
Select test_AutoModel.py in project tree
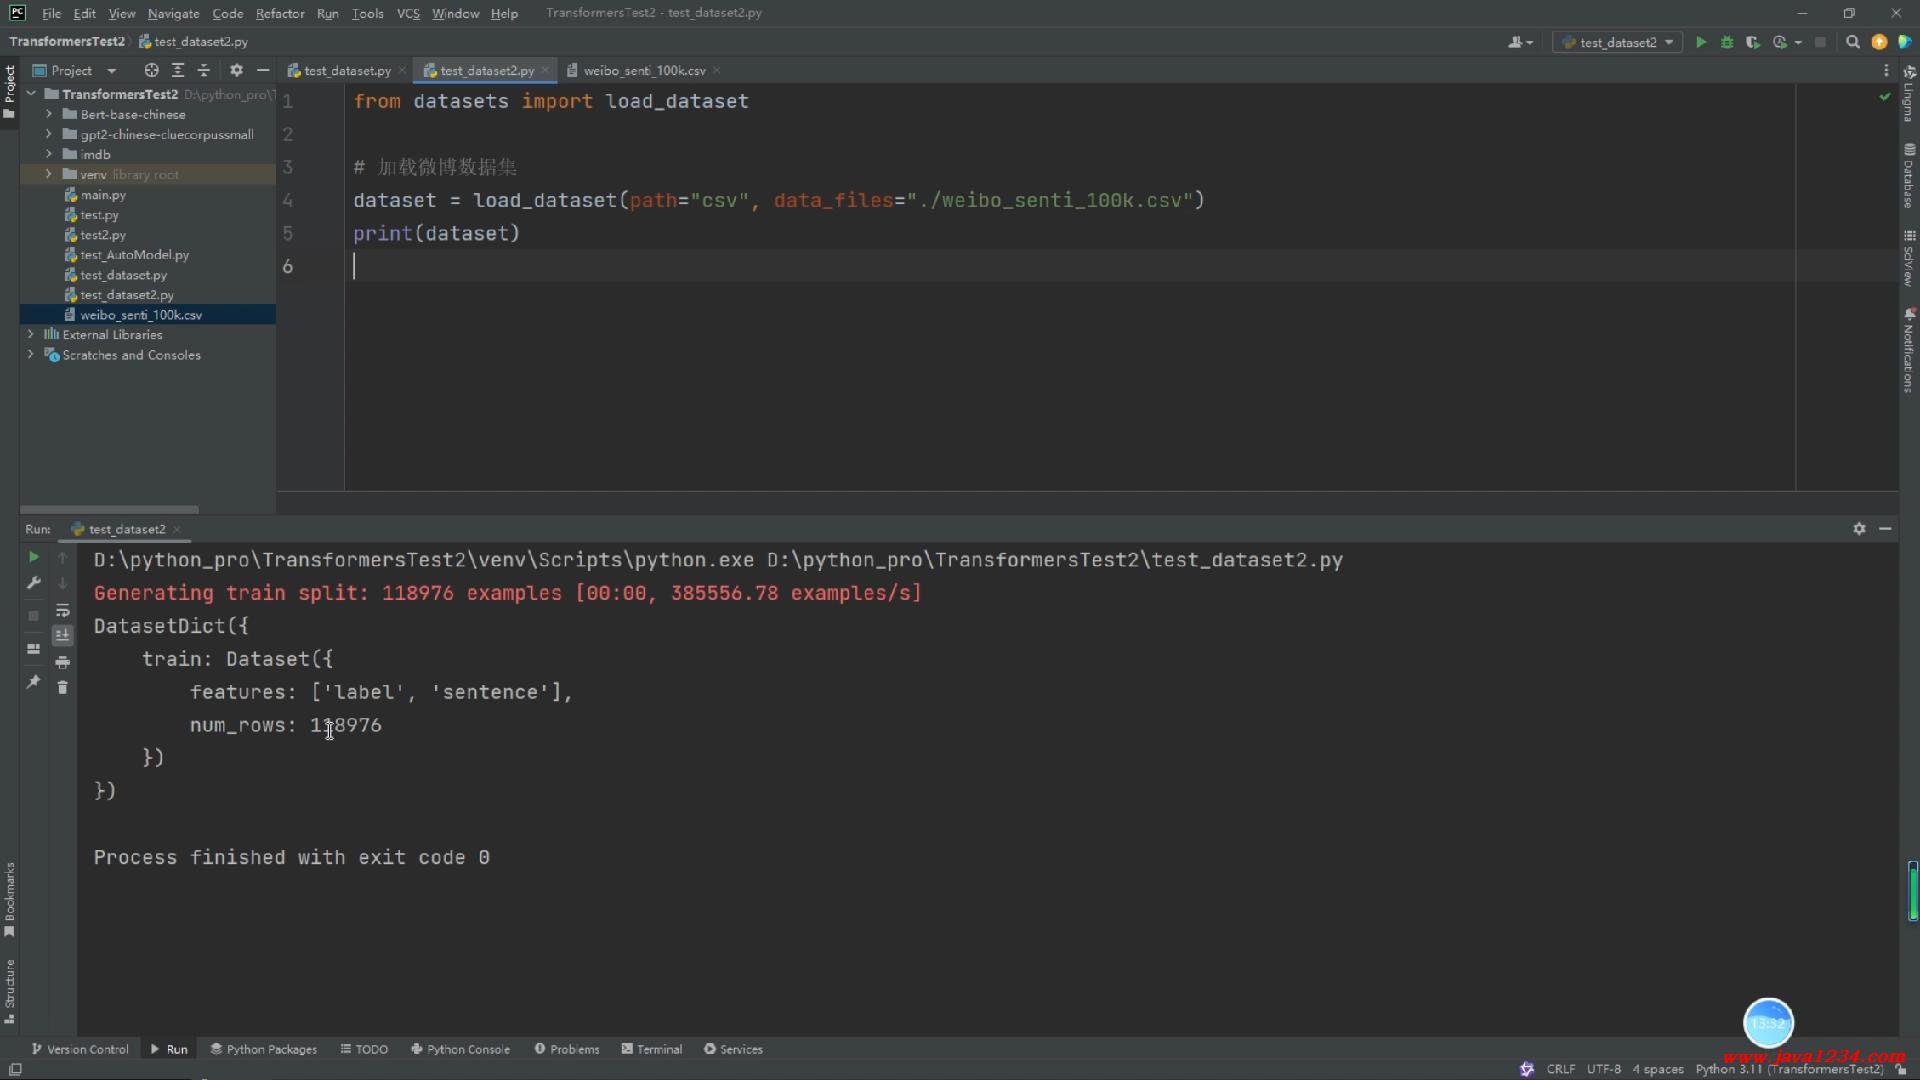pyautogui.click(x=134, y=255)
